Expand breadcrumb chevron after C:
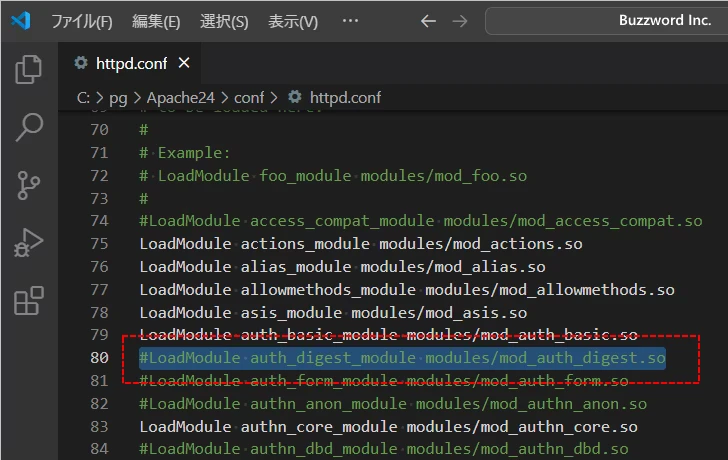Image resolution: width=728 pixels, height=460 pixels. tap(99, 97)
